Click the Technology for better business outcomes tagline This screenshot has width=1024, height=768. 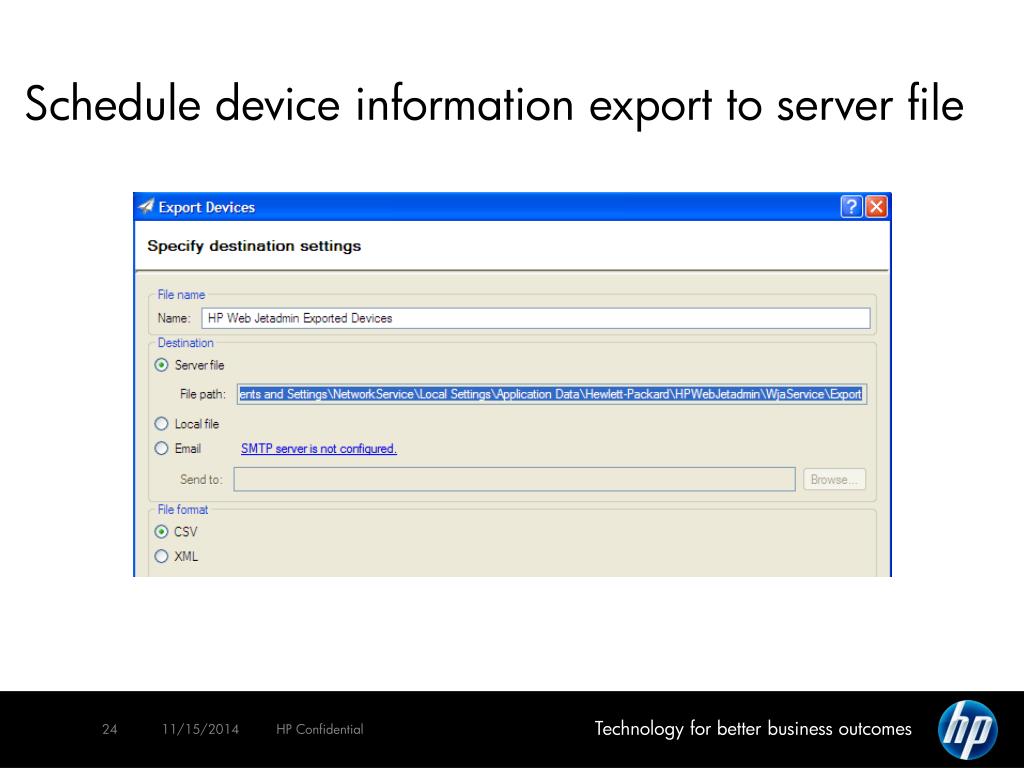click(x=753, y=729)
